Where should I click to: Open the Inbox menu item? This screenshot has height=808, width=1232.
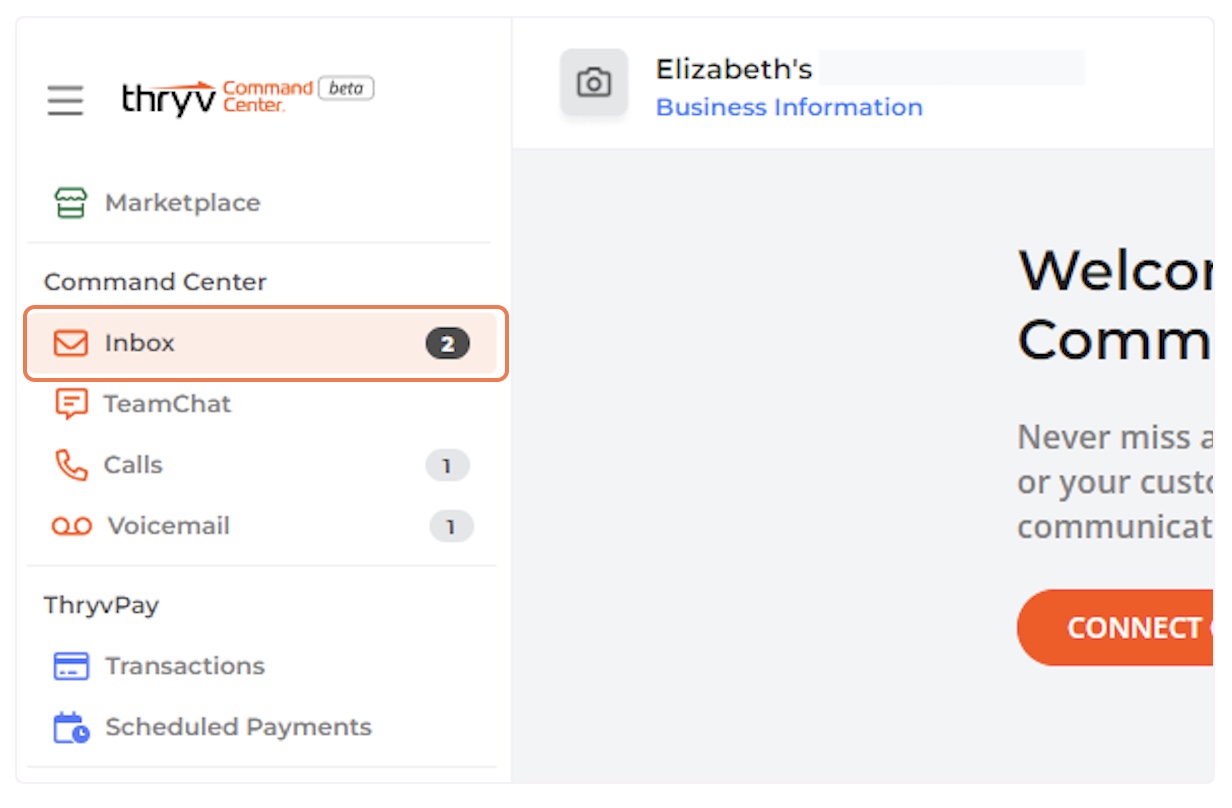click(x=267, y=343)
